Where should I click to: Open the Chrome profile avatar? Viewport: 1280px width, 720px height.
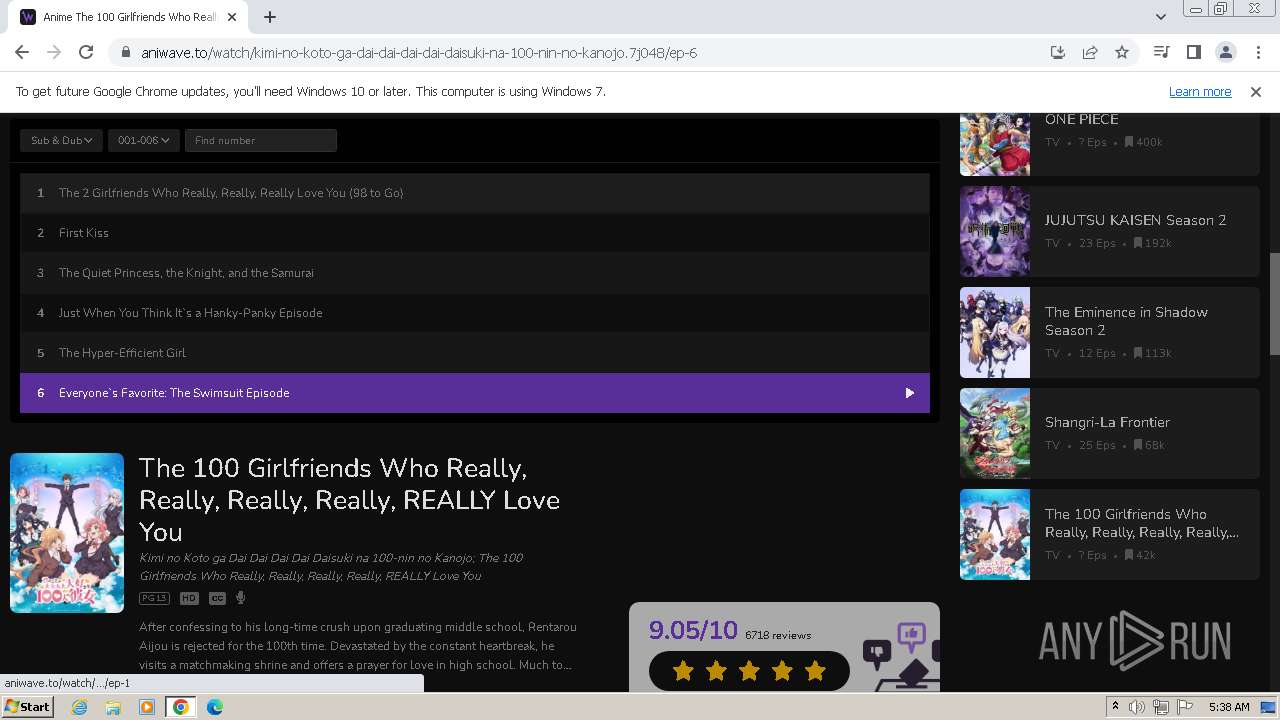[x=1225, y=52]
